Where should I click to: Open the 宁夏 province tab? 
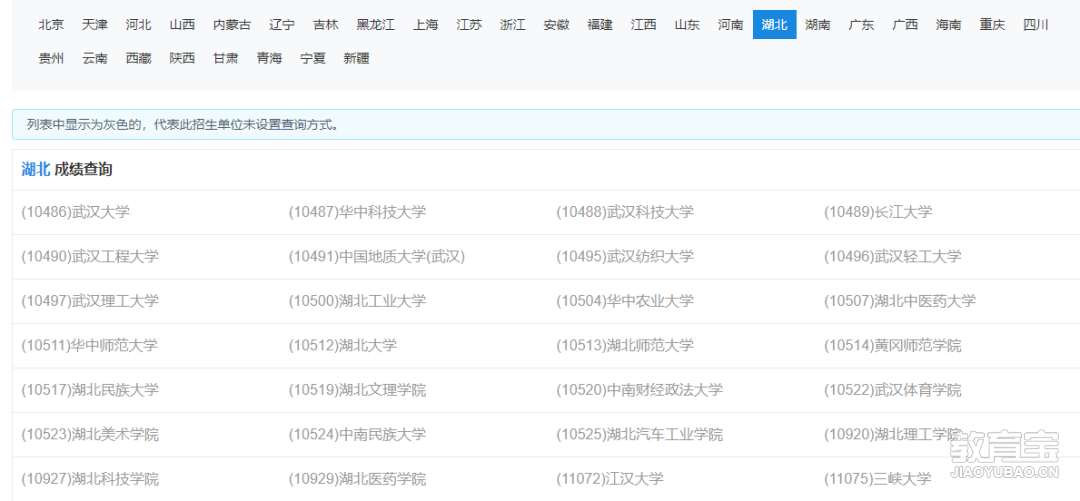coord(313,59)
